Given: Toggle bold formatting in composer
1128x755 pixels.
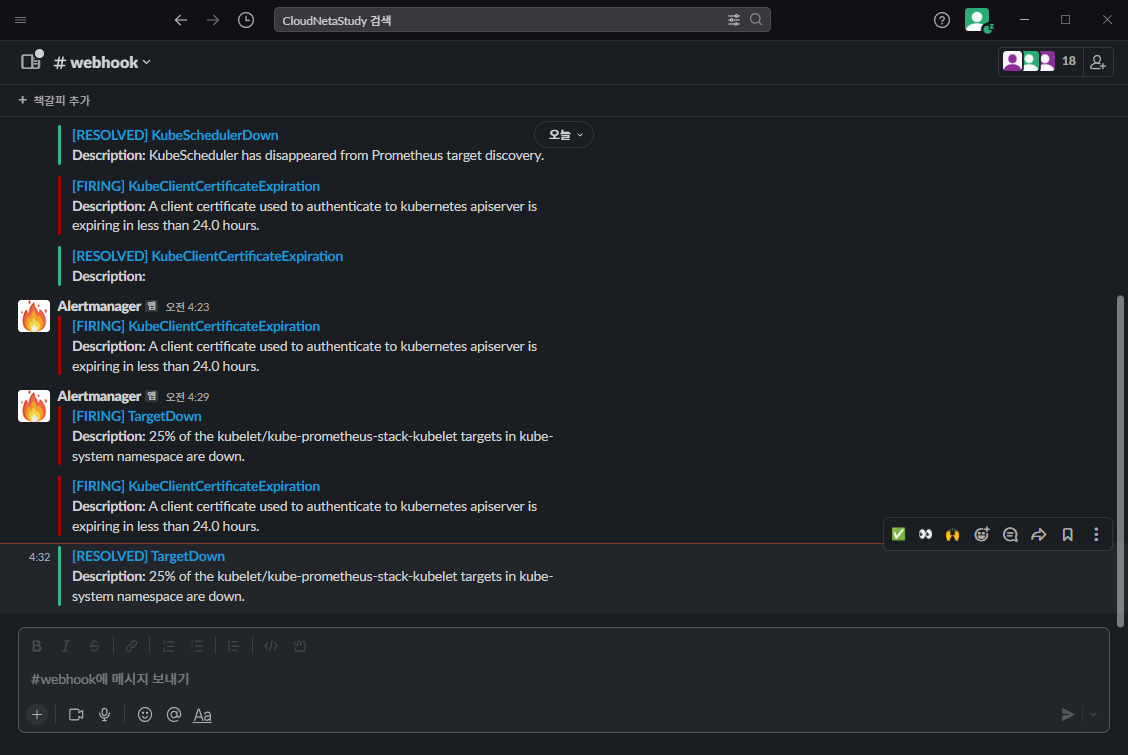Looking at the screenshot, I should pyautogui.click(x=37, y=646).
